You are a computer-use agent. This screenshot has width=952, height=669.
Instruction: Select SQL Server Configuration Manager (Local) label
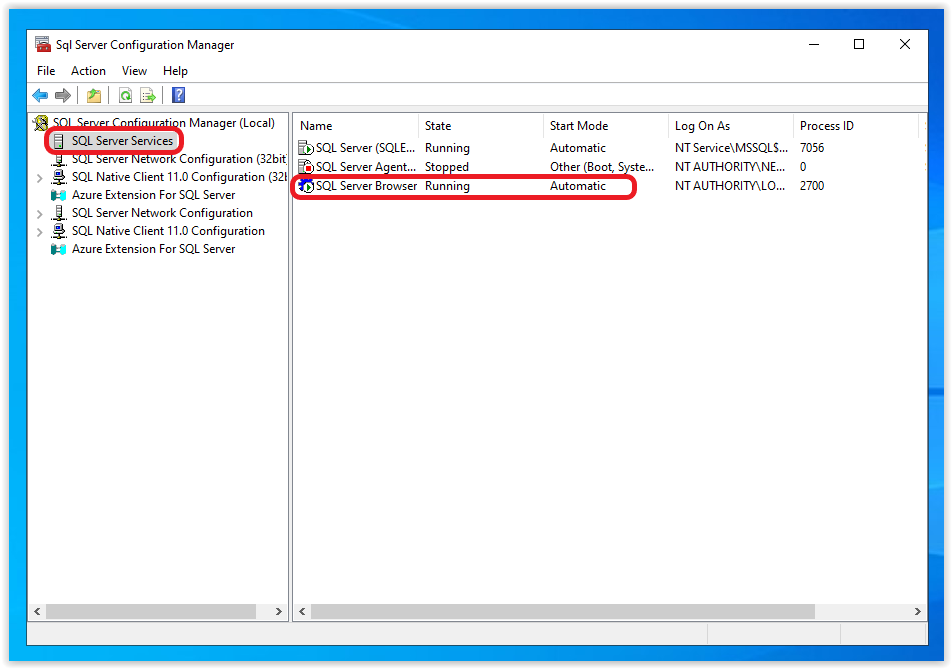(x=163, y=123)
